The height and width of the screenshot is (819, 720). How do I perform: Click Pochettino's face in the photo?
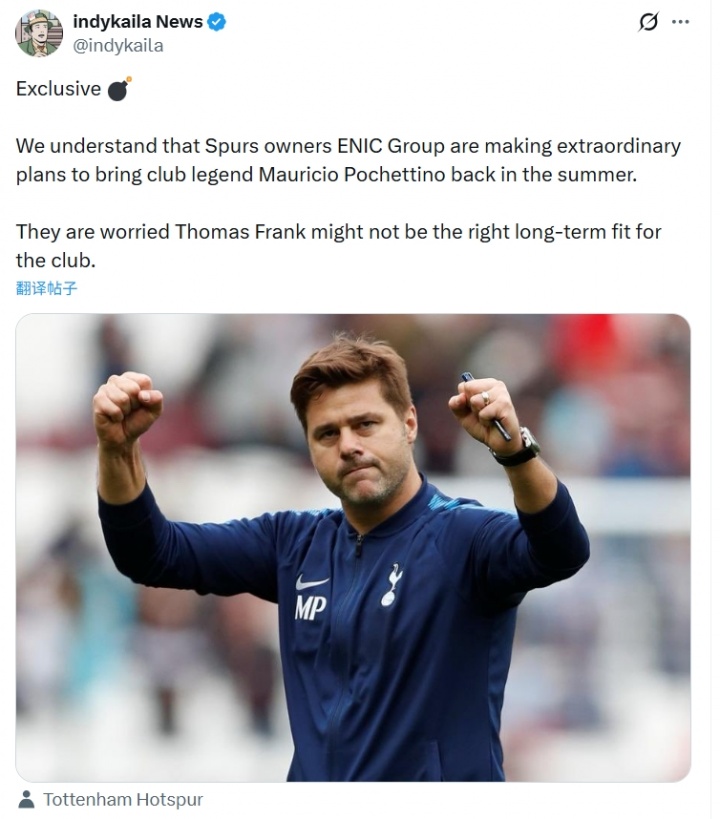(x=360, y=435)
